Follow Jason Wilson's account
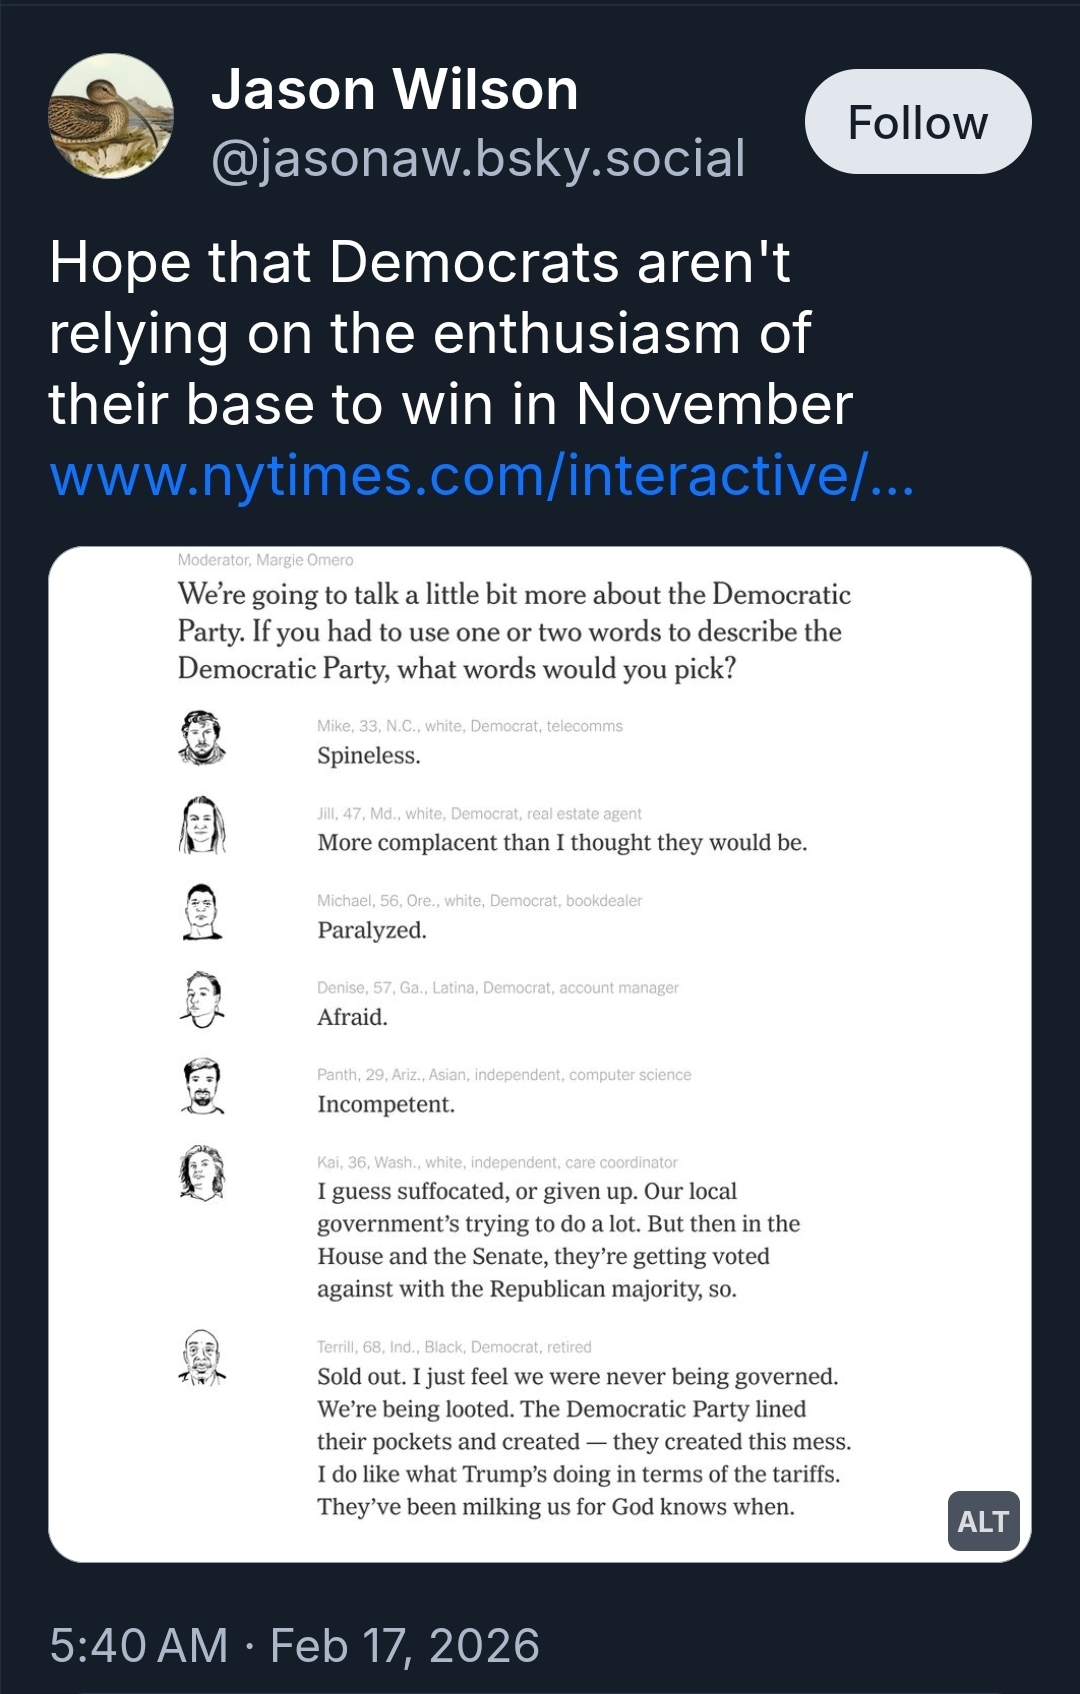The height and width of the screenshot is (1694, 1080). click(x=917, y=122)
